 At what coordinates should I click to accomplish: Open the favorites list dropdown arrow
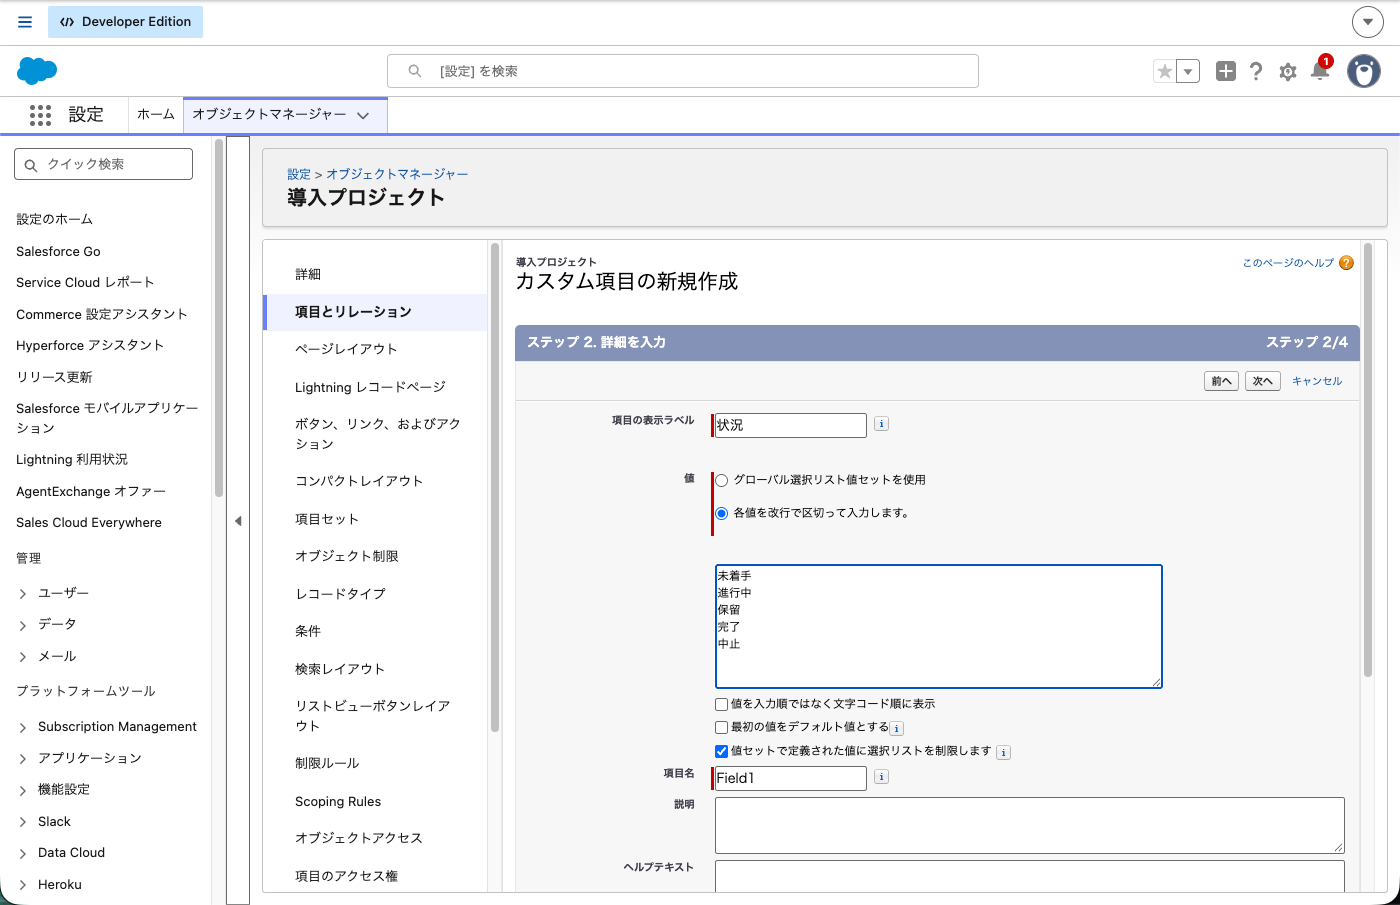[x=1188, y=71]
